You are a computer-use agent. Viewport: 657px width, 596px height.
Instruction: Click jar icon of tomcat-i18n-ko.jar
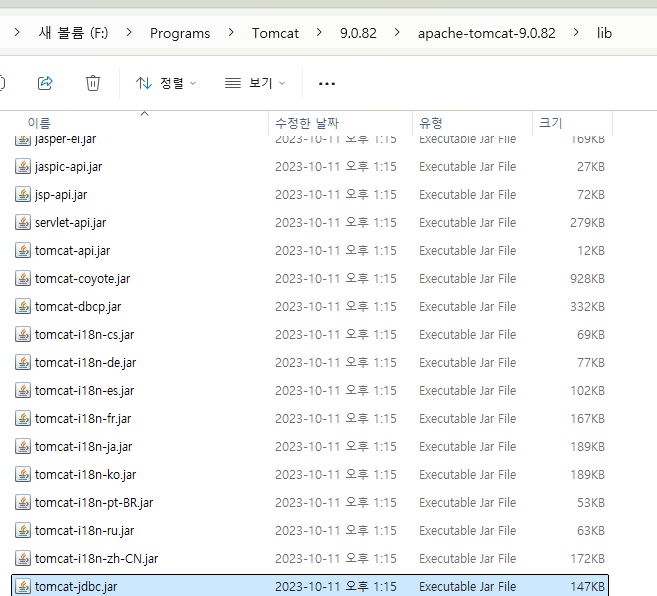(23, 474)
